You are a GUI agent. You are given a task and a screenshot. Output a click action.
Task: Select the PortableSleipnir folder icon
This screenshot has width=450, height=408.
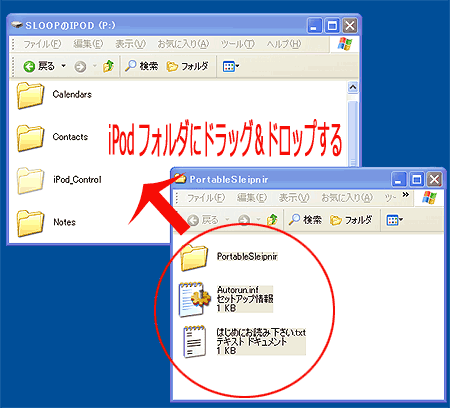[x=194, y=258]
